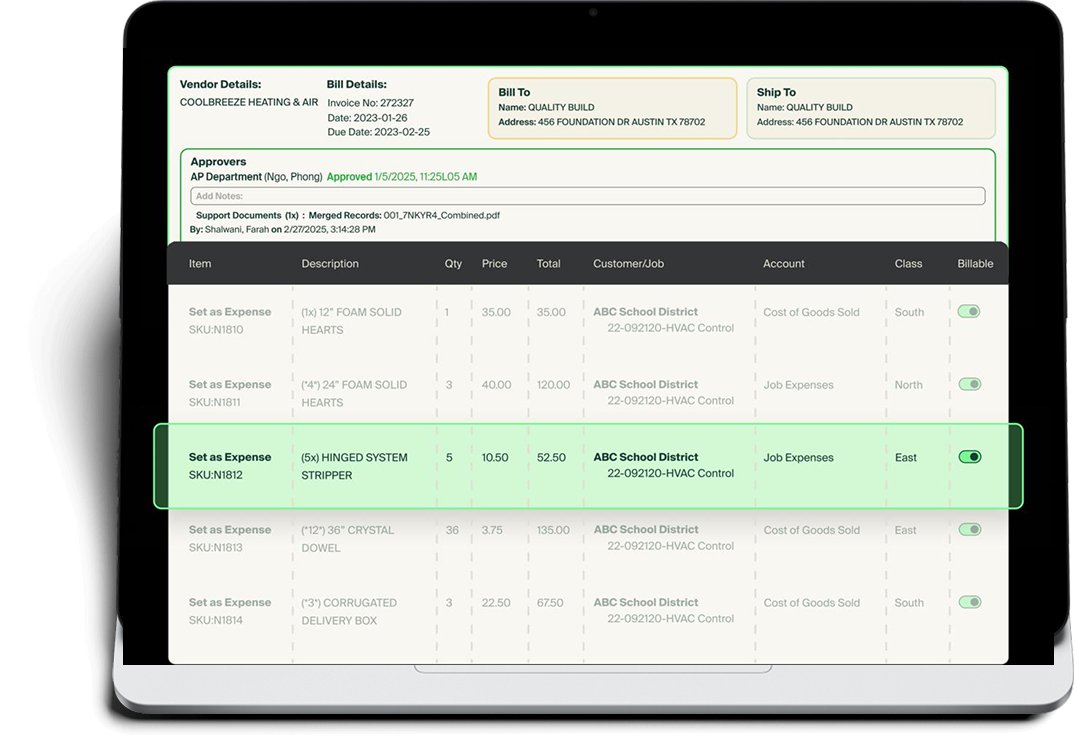Click the Add Notes input field
The width and height of the screenshot is (1075, 739).
pyautogui.click(x=588, y=196)
